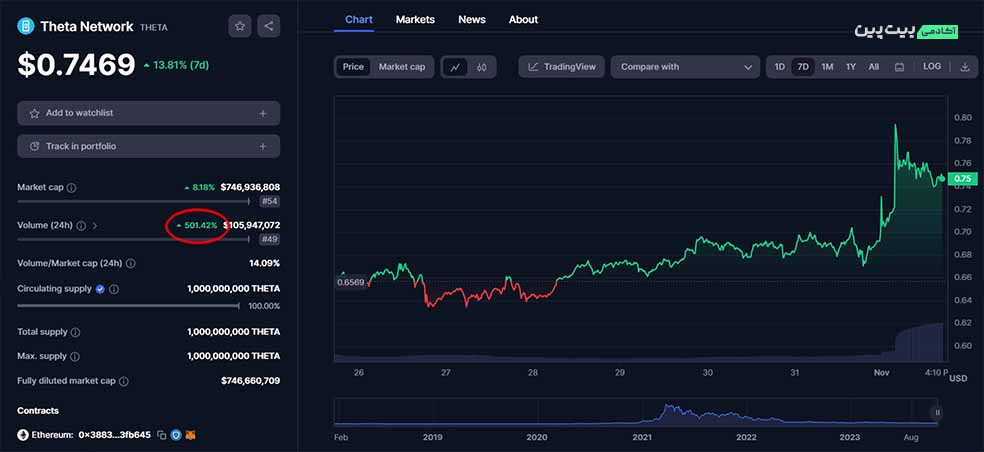
Task: Click plus icon on Add to watchlist
Action: point(263,114)
